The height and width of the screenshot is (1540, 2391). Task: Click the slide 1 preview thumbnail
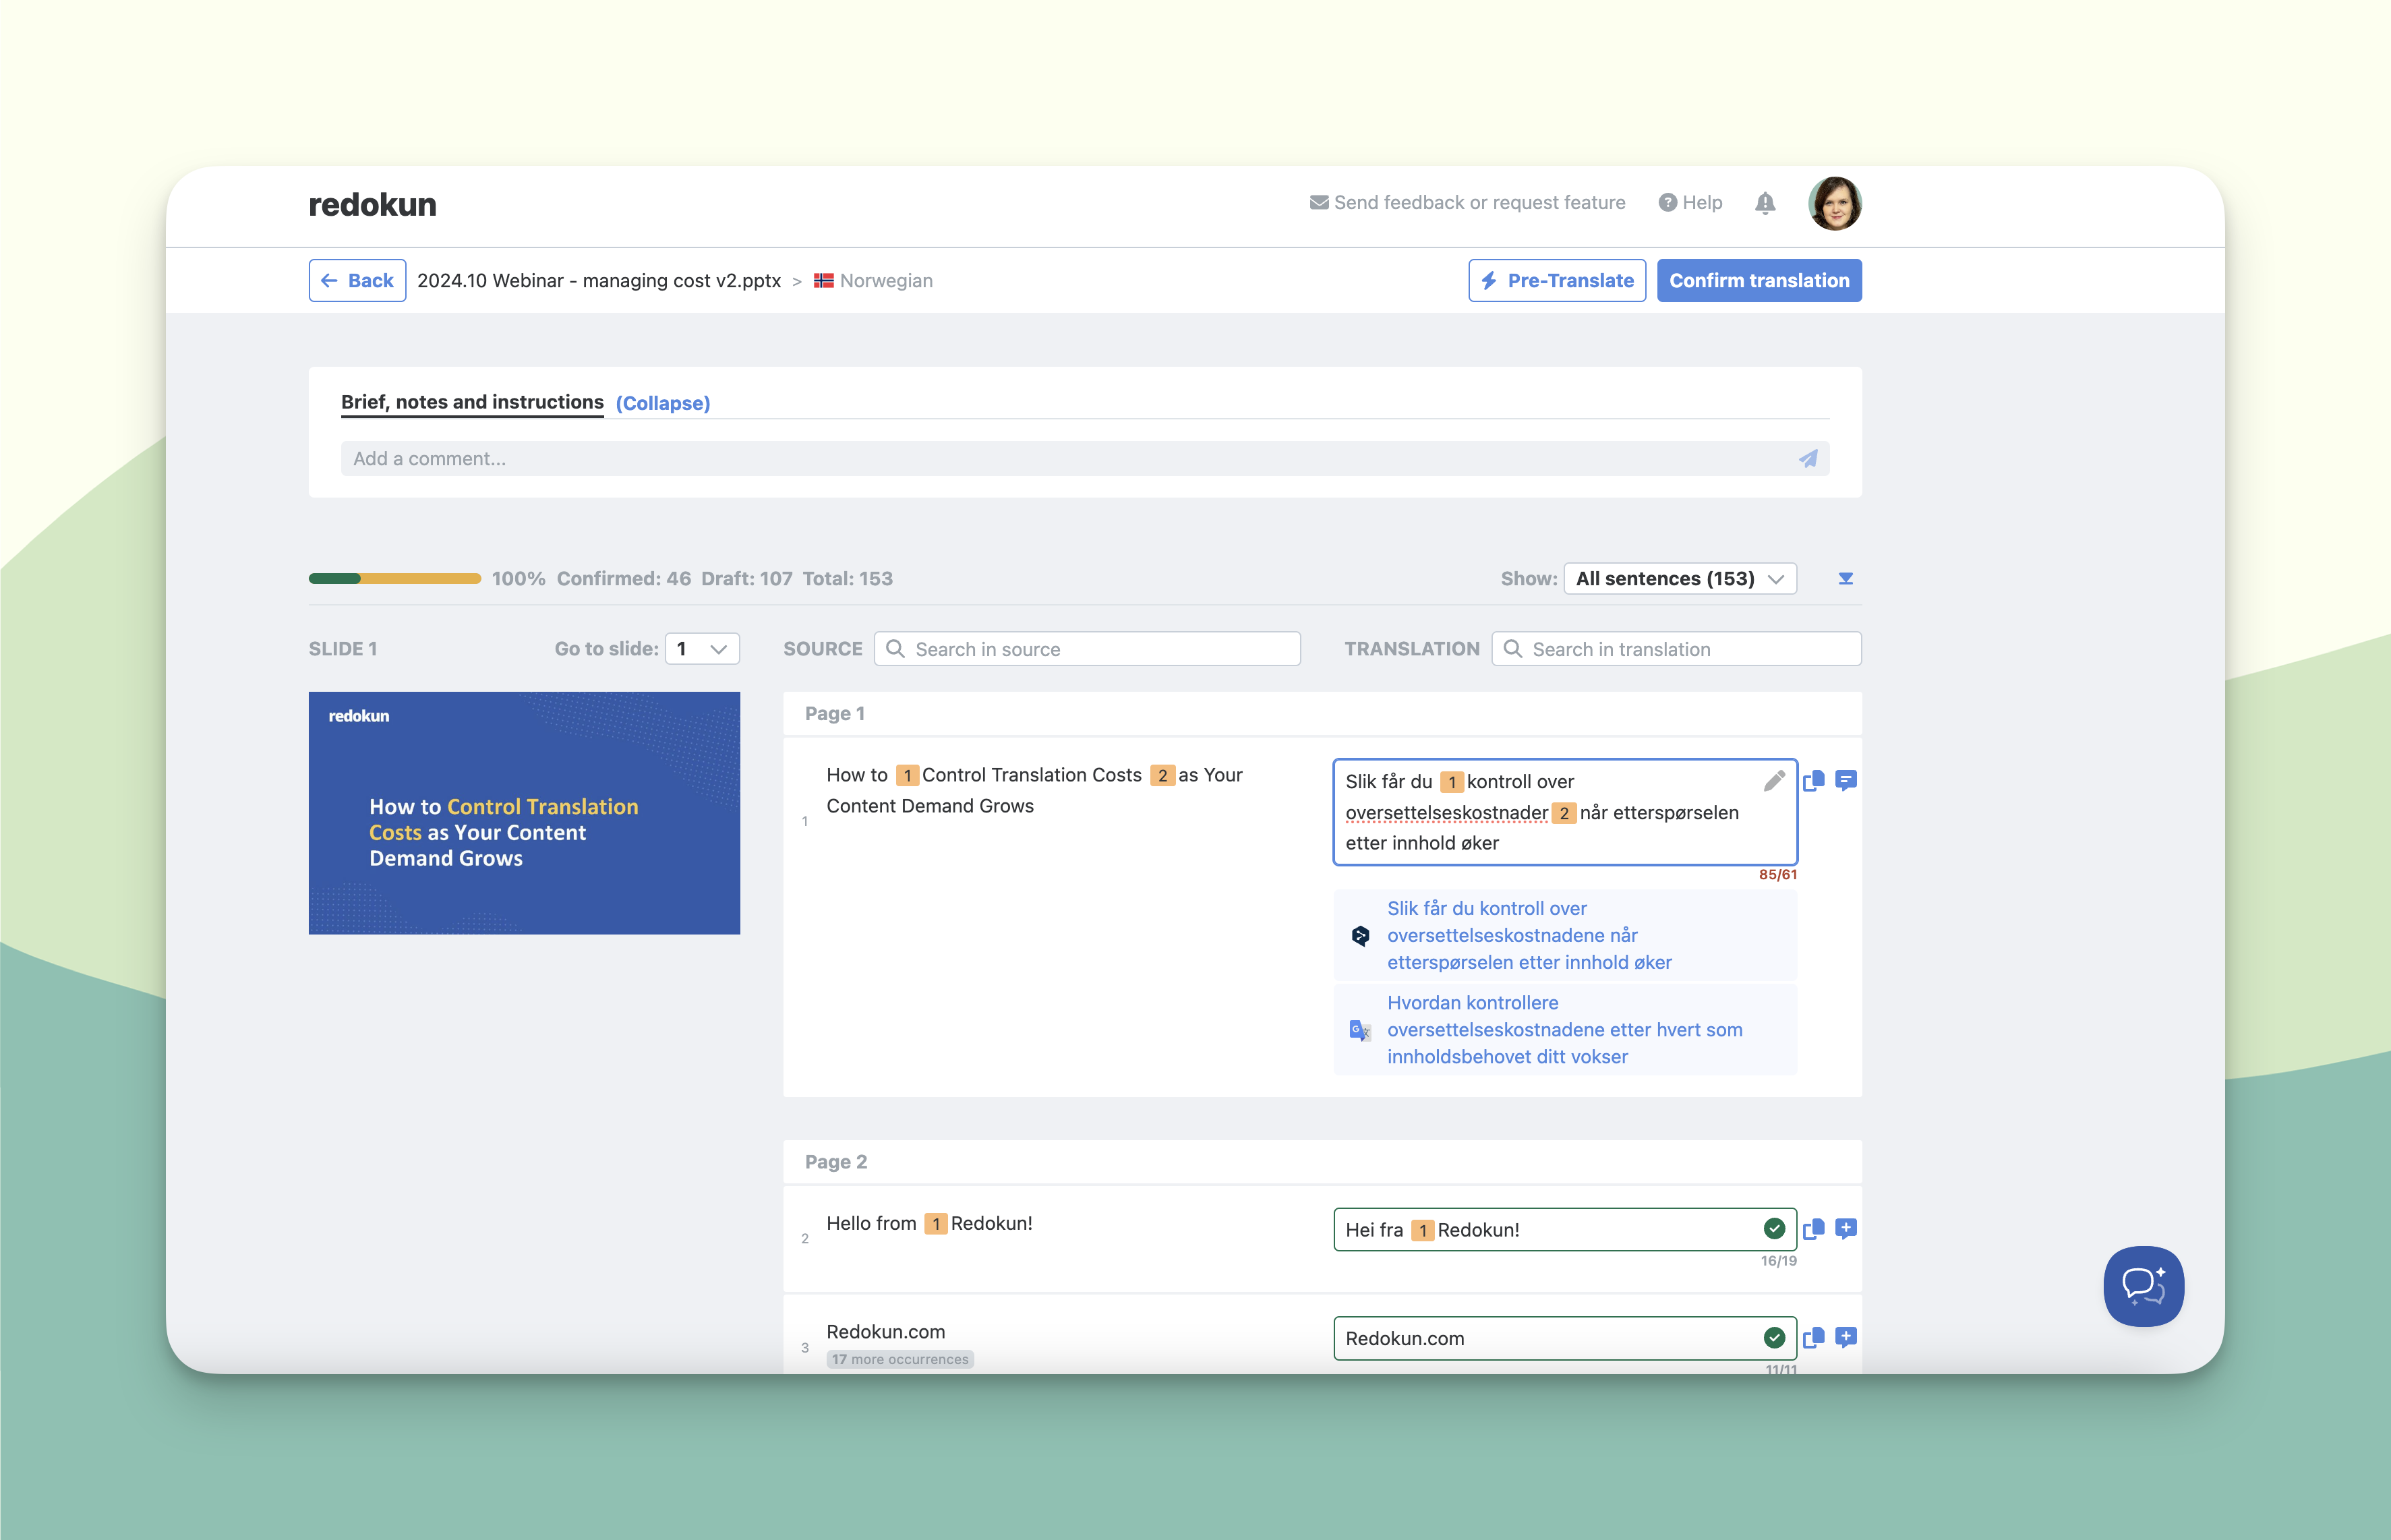point(524,812)
